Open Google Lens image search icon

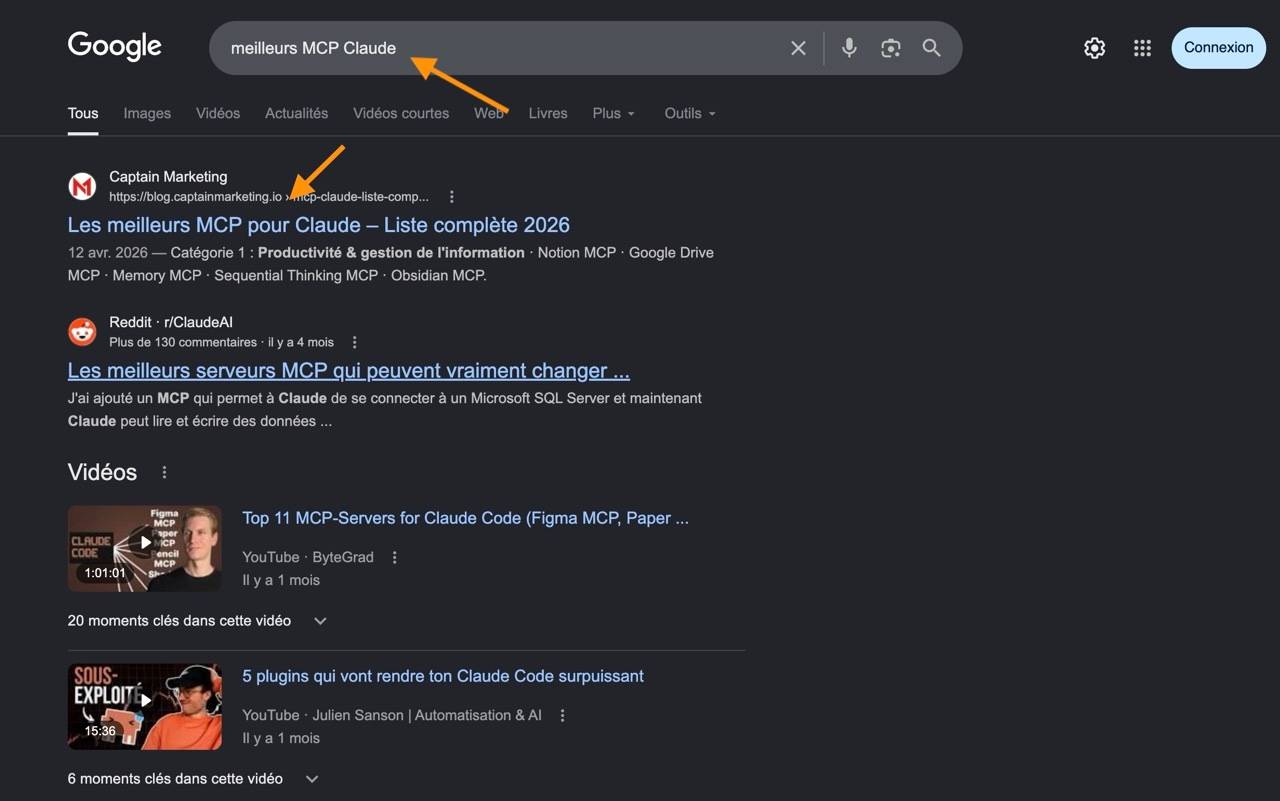coord(890,48)
